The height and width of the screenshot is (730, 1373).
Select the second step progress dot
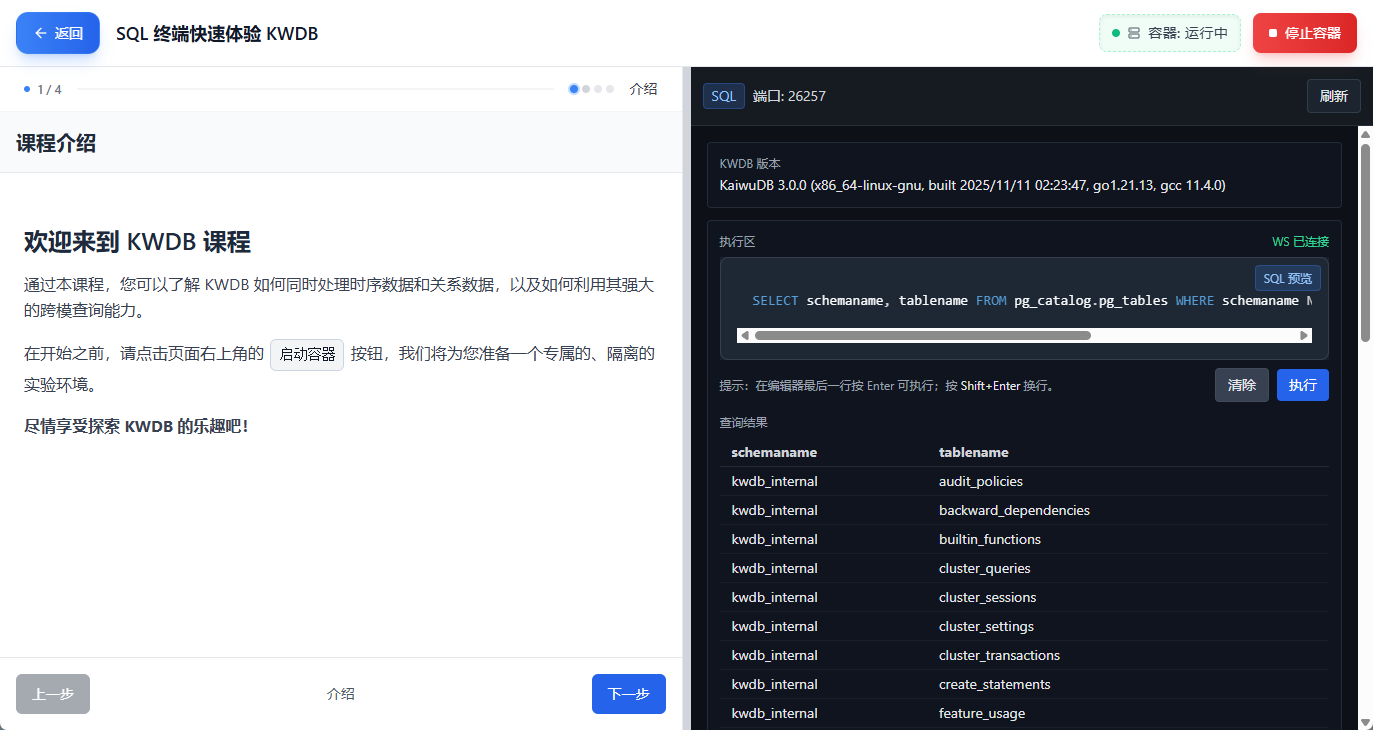[586, 89]
